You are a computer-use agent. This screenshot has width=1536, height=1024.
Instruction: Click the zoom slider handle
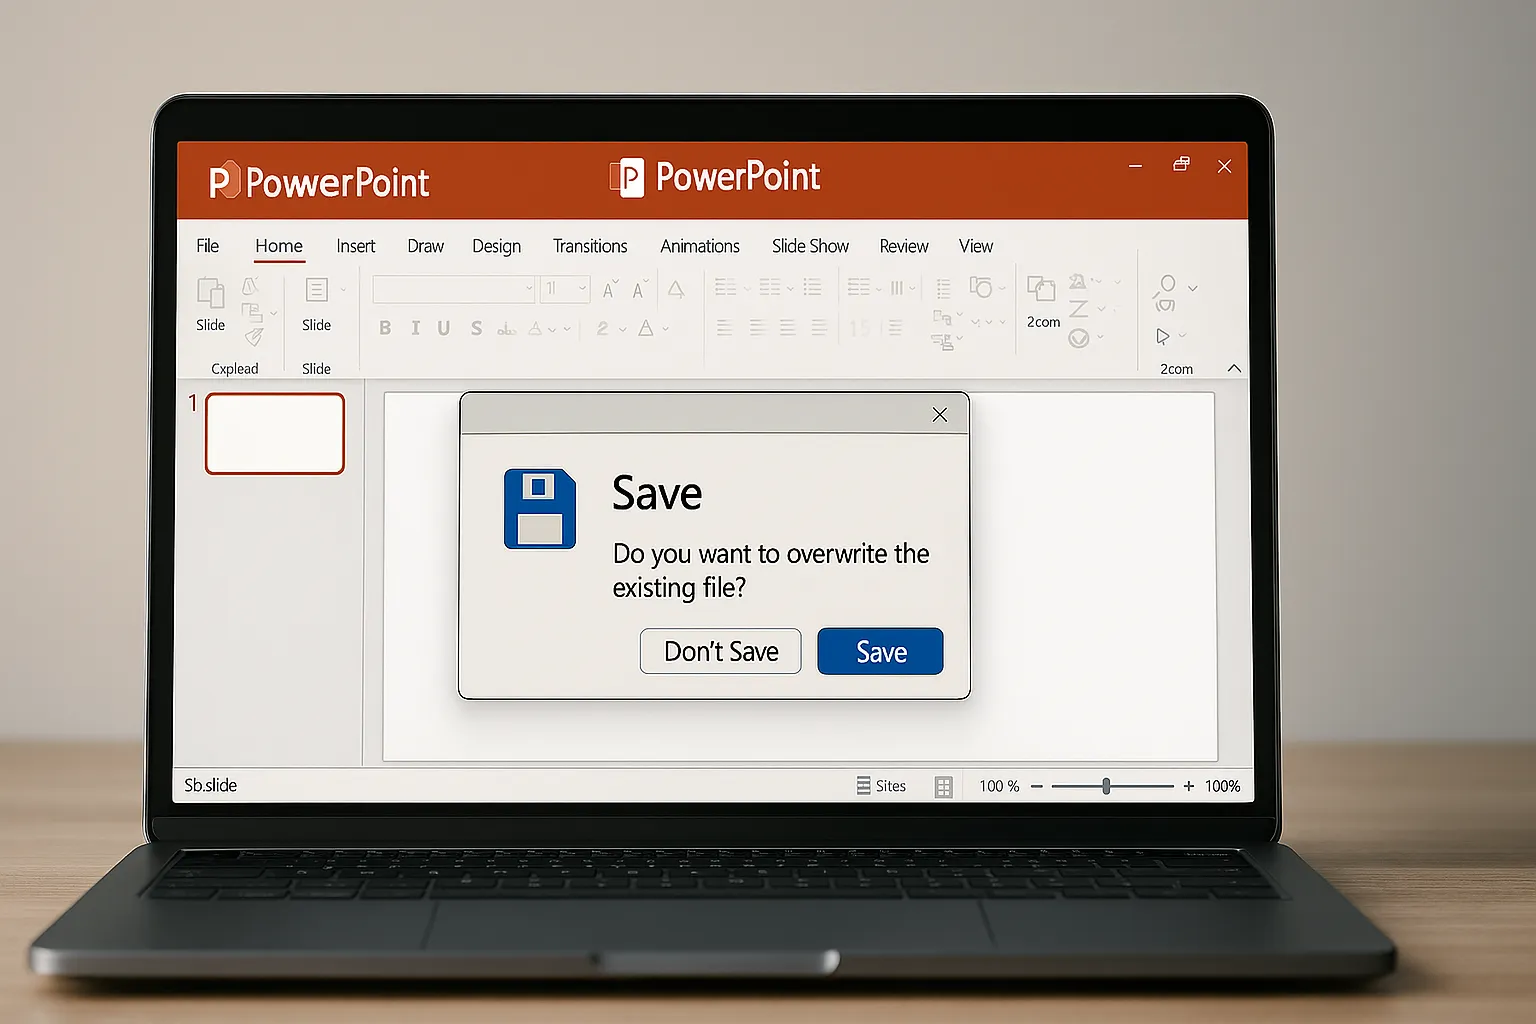1106,786
